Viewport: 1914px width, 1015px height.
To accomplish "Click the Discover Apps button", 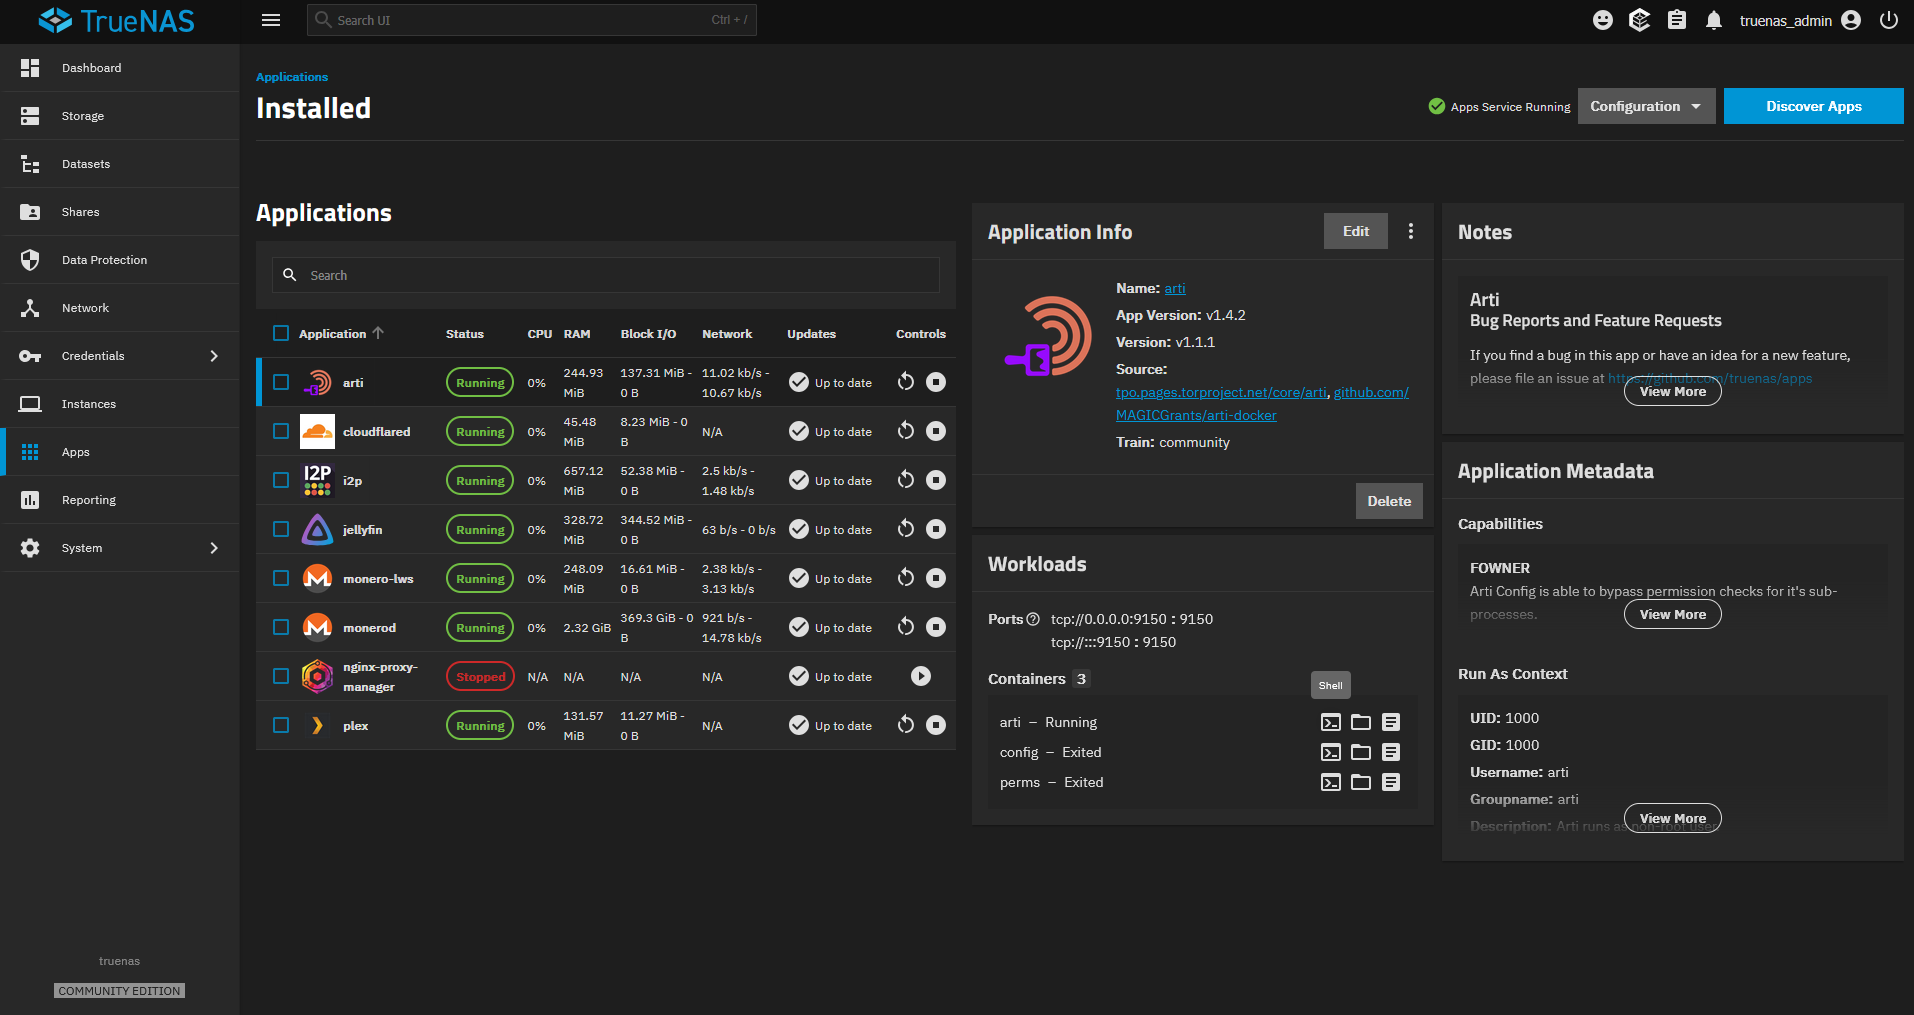I will click(1813, 106).
